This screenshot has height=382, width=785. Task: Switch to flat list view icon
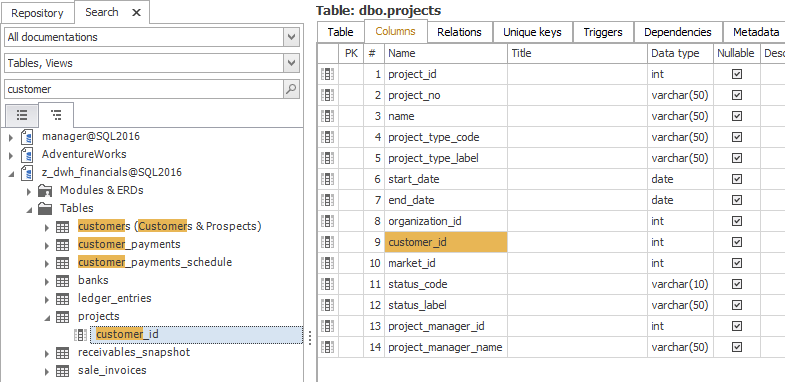22,116
